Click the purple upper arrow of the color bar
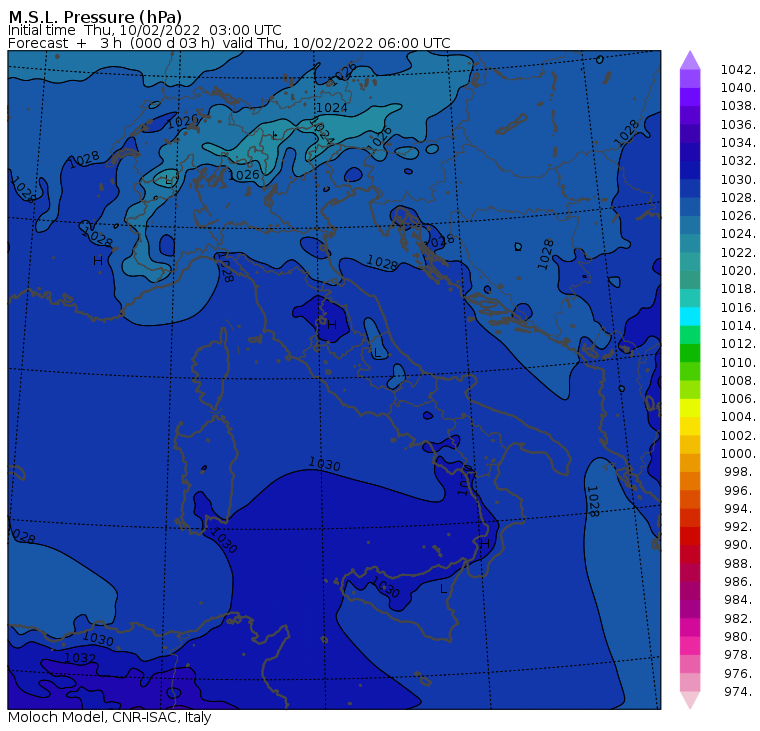The image size is (760, 731). (x=690, y=60)
